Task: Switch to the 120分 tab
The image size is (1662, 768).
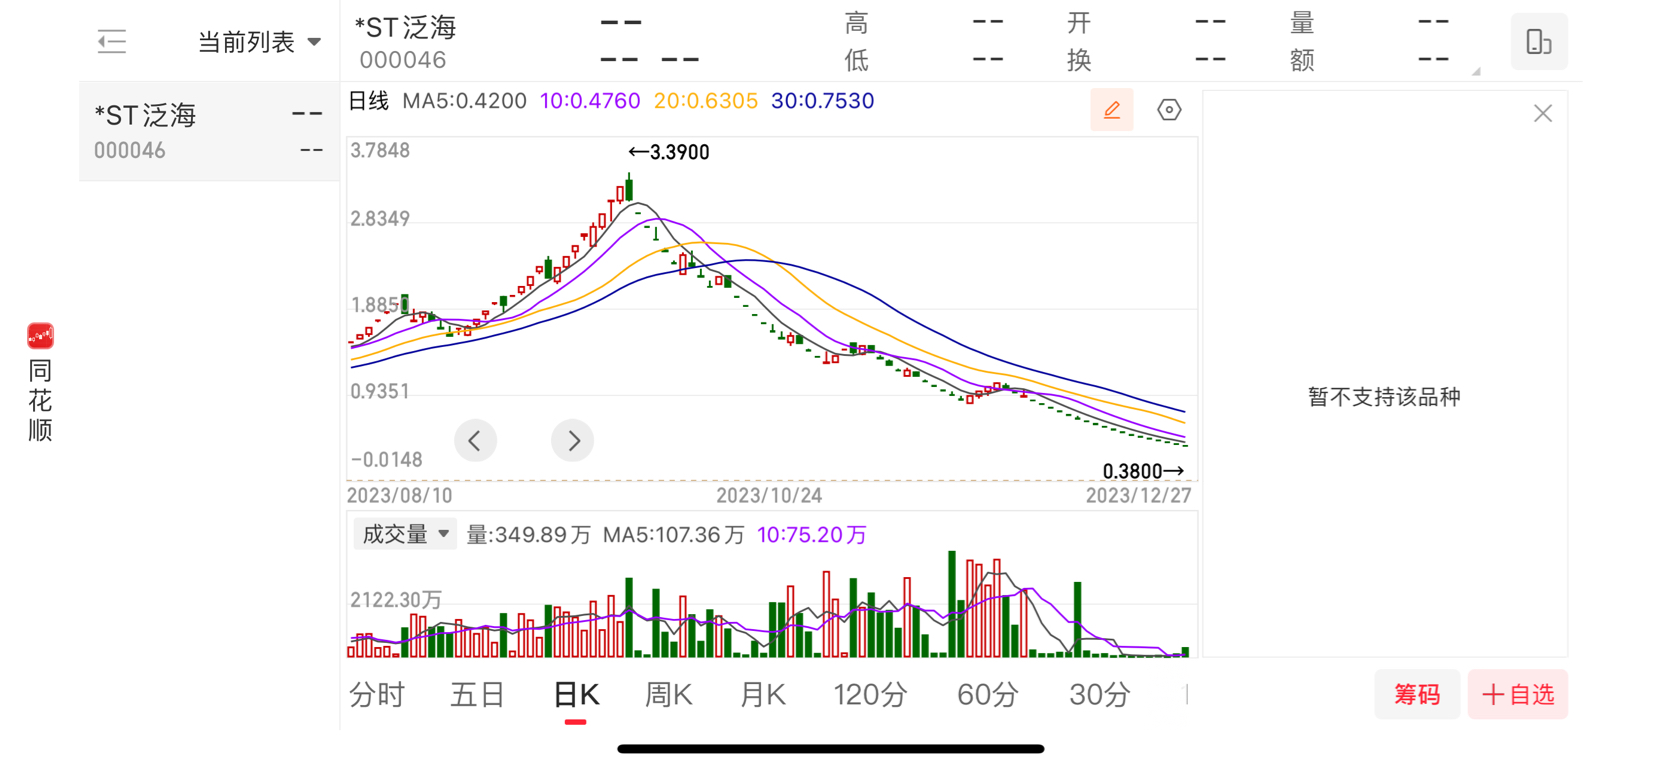Action: [x=870, y=694]
